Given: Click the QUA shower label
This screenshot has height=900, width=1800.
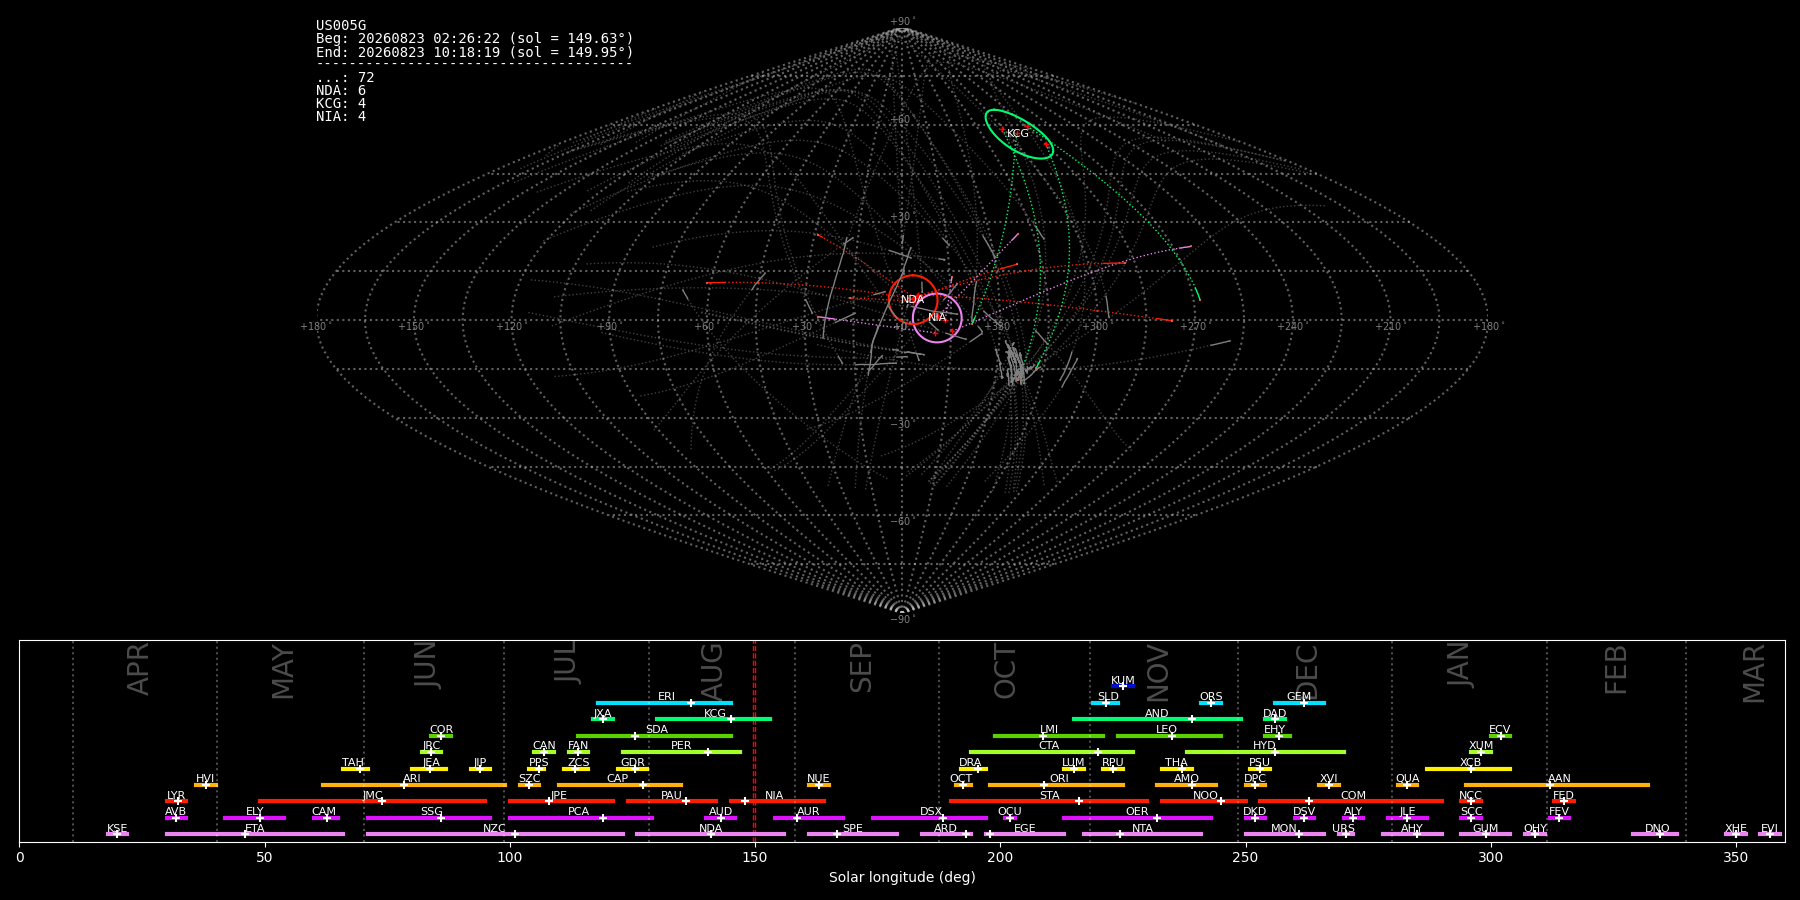Looking at the screenshot, I should [1407, 778].
